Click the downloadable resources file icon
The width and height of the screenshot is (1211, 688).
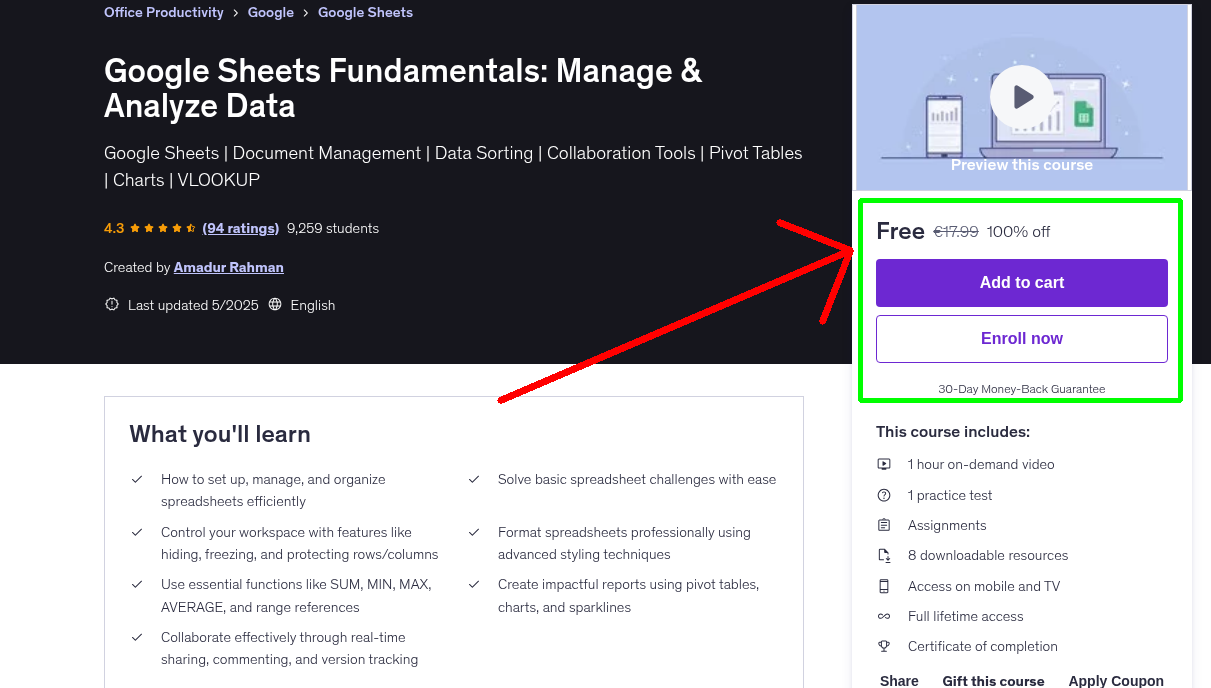coord(884,556)
